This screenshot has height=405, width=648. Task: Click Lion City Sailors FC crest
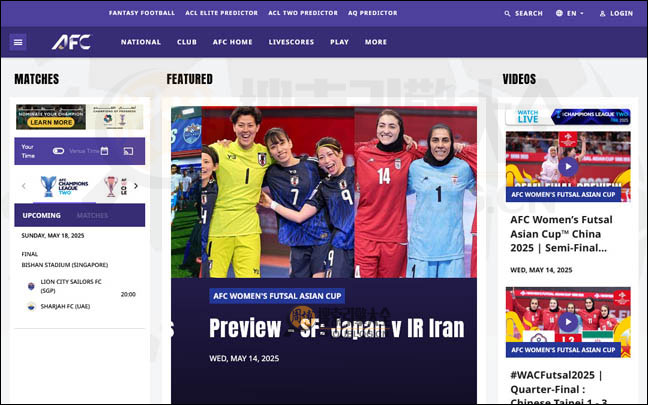click(x=31, y=286)
